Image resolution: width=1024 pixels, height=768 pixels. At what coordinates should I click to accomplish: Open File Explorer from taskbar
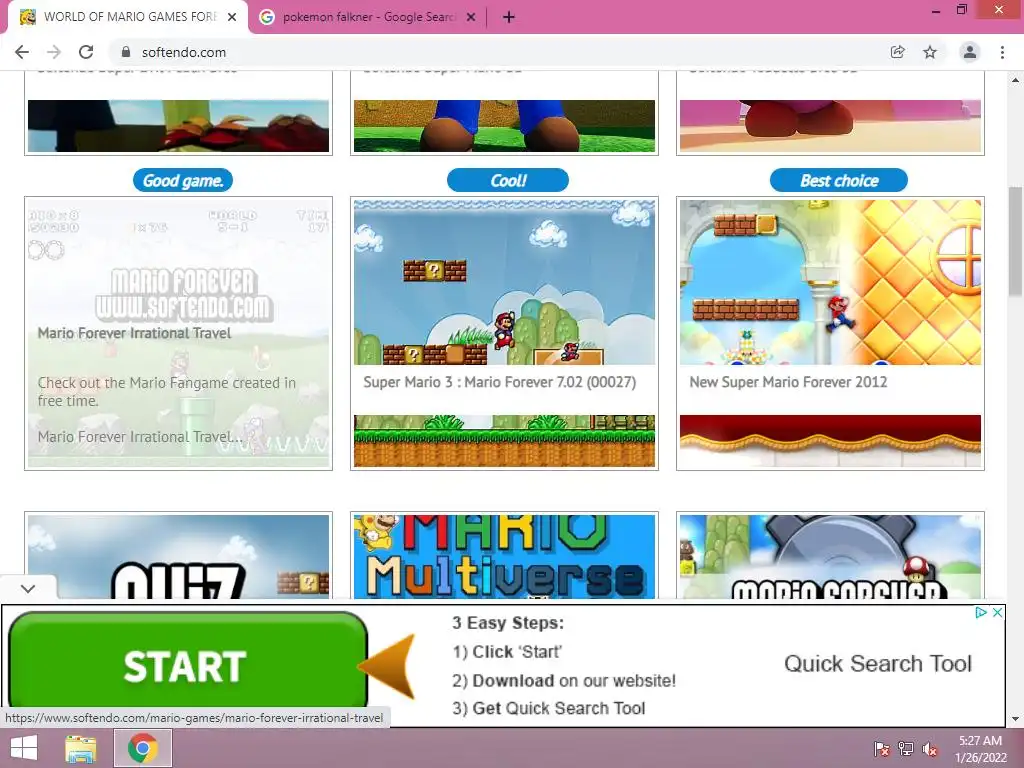tap(80, 748)
